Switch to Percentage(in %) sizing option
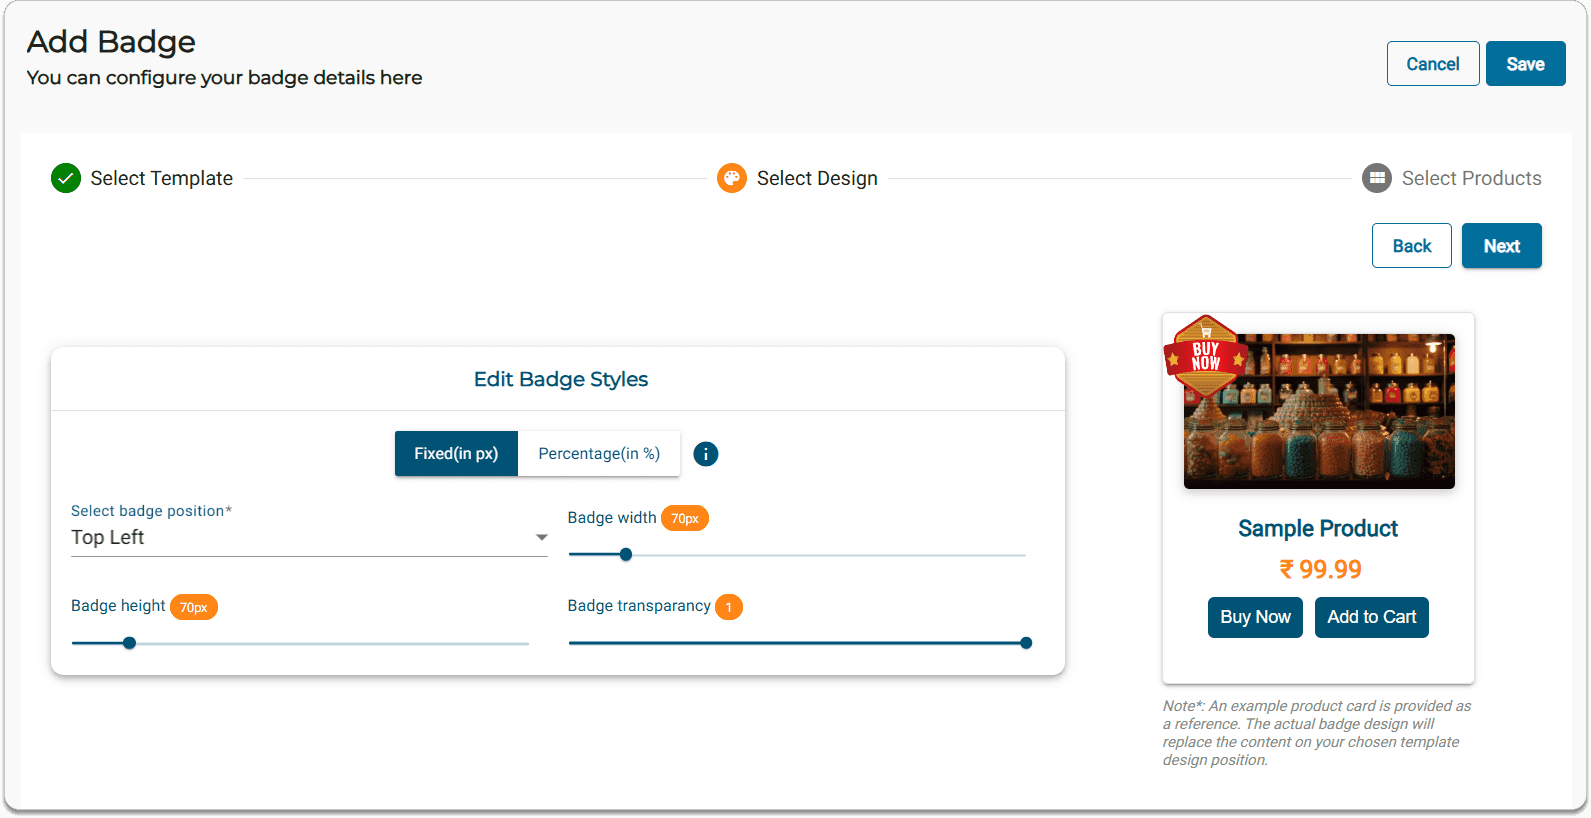 coord(599,454)
